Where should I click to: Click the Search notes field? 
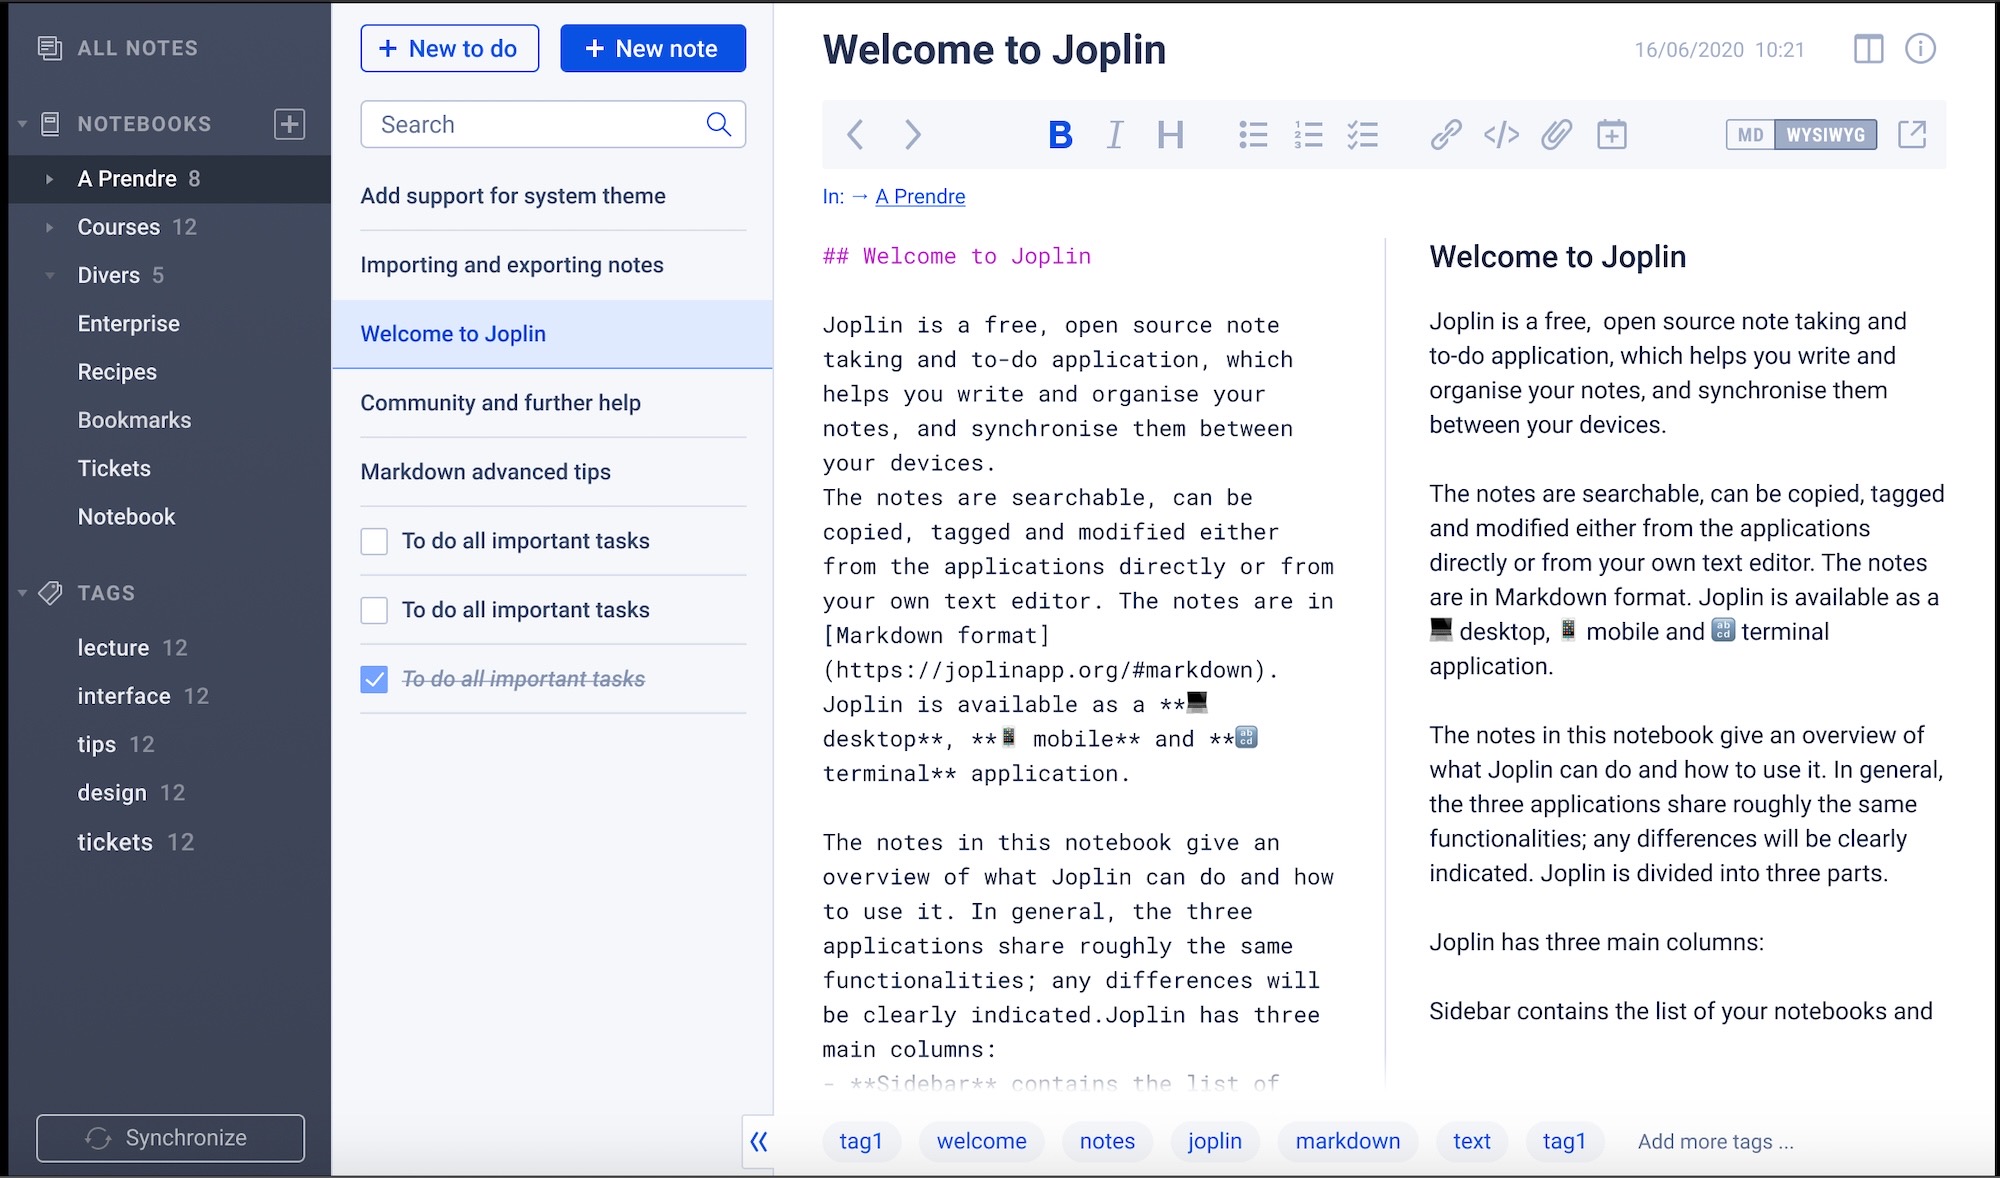(x=540, y=124)
